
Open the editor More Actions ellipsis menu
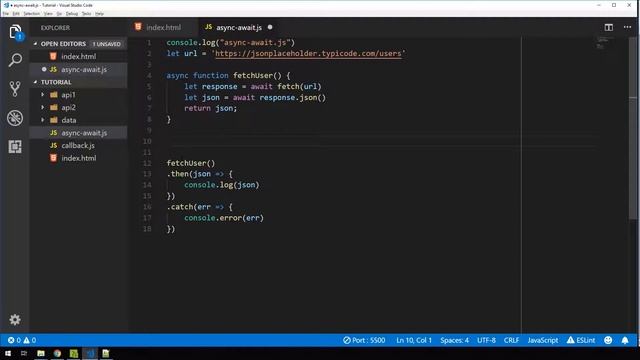click(627, 27)
